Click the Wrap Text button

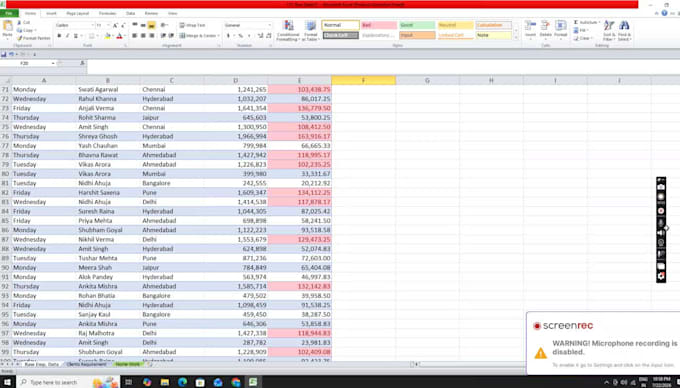(192, 25)
